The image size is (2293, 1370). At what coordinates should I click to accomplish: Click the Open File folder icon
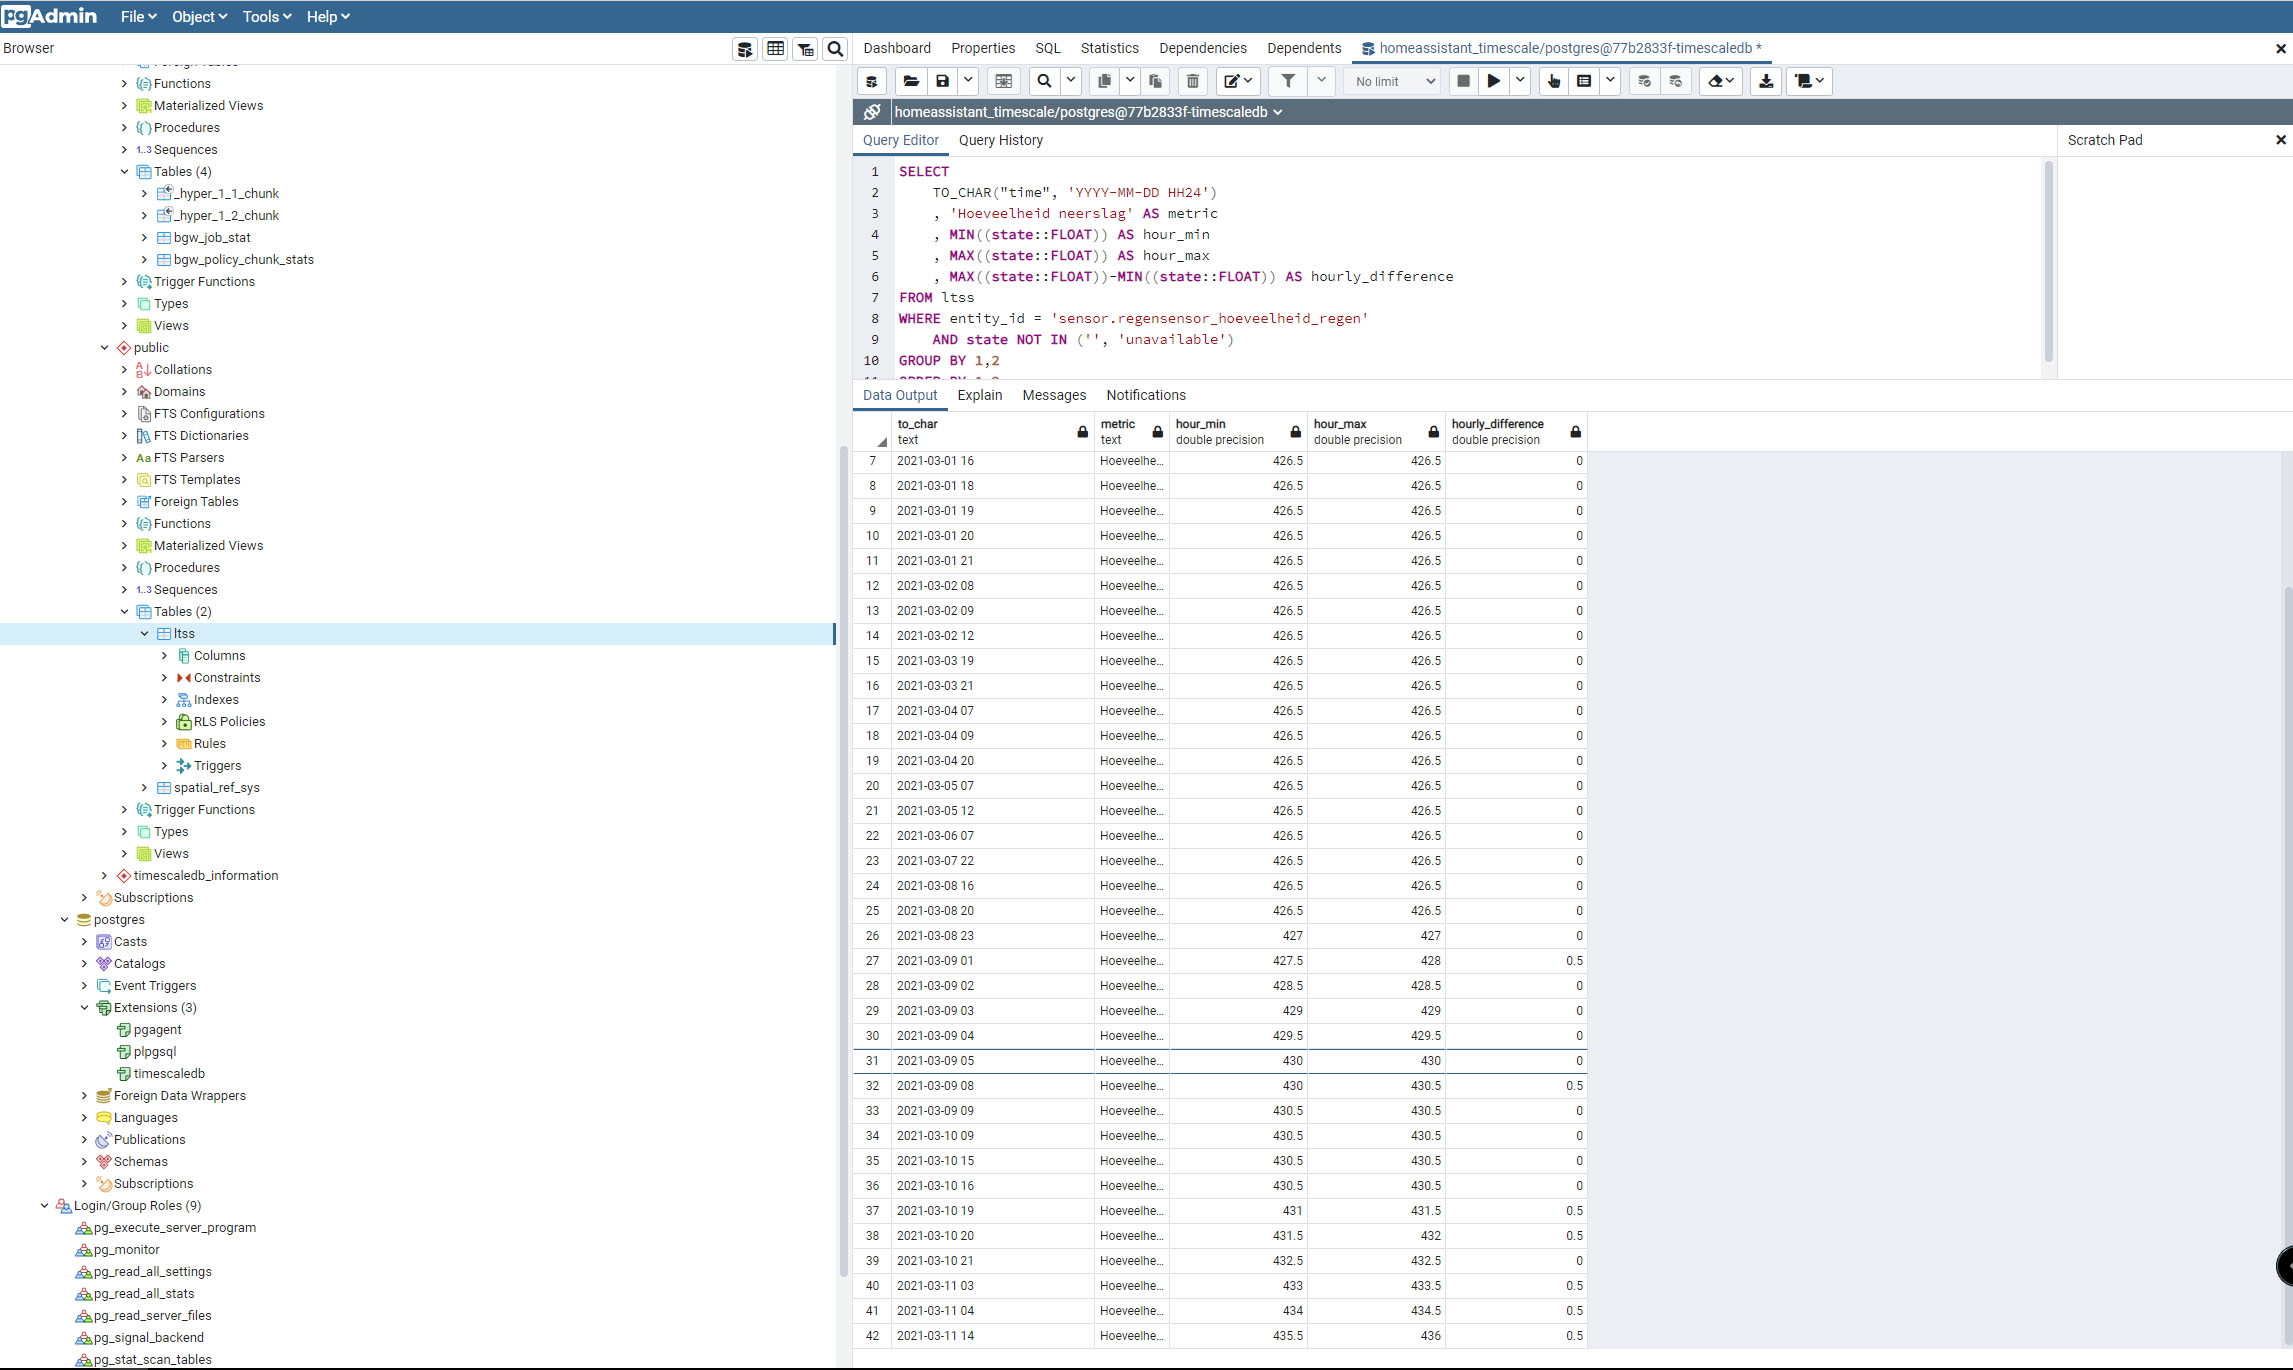(910, 81)
